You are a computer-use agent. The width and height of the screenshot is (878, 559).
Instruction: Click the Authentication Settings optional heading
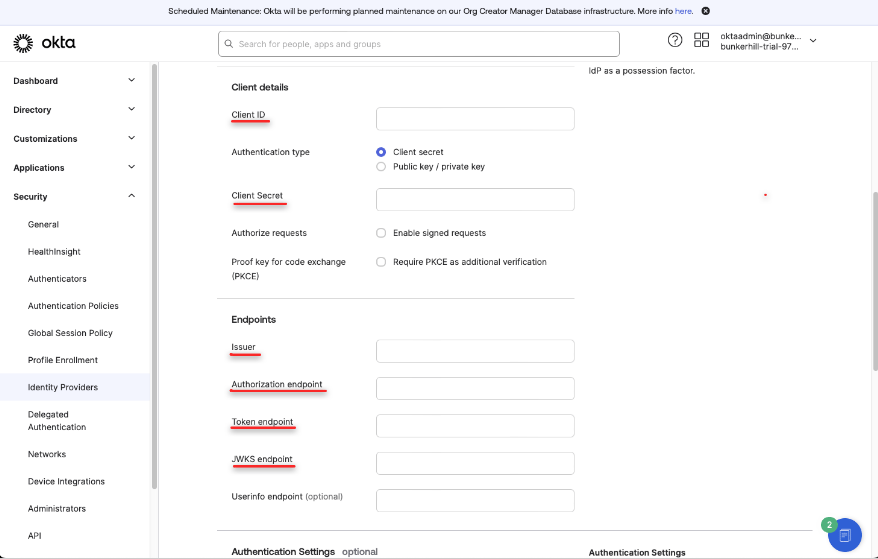[x=305, y=552]
